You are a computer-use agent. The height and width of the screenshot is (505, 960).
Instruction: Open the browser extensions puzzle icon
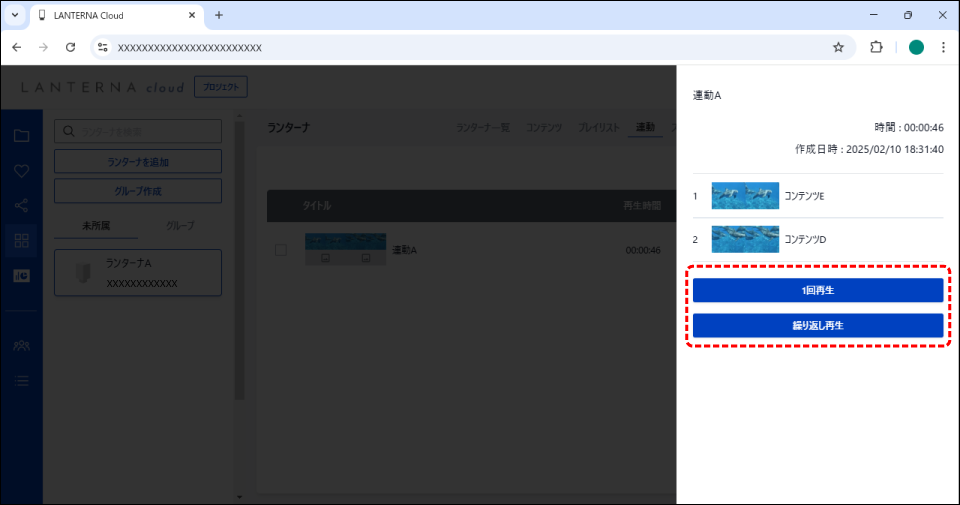[x=877, y=47]
